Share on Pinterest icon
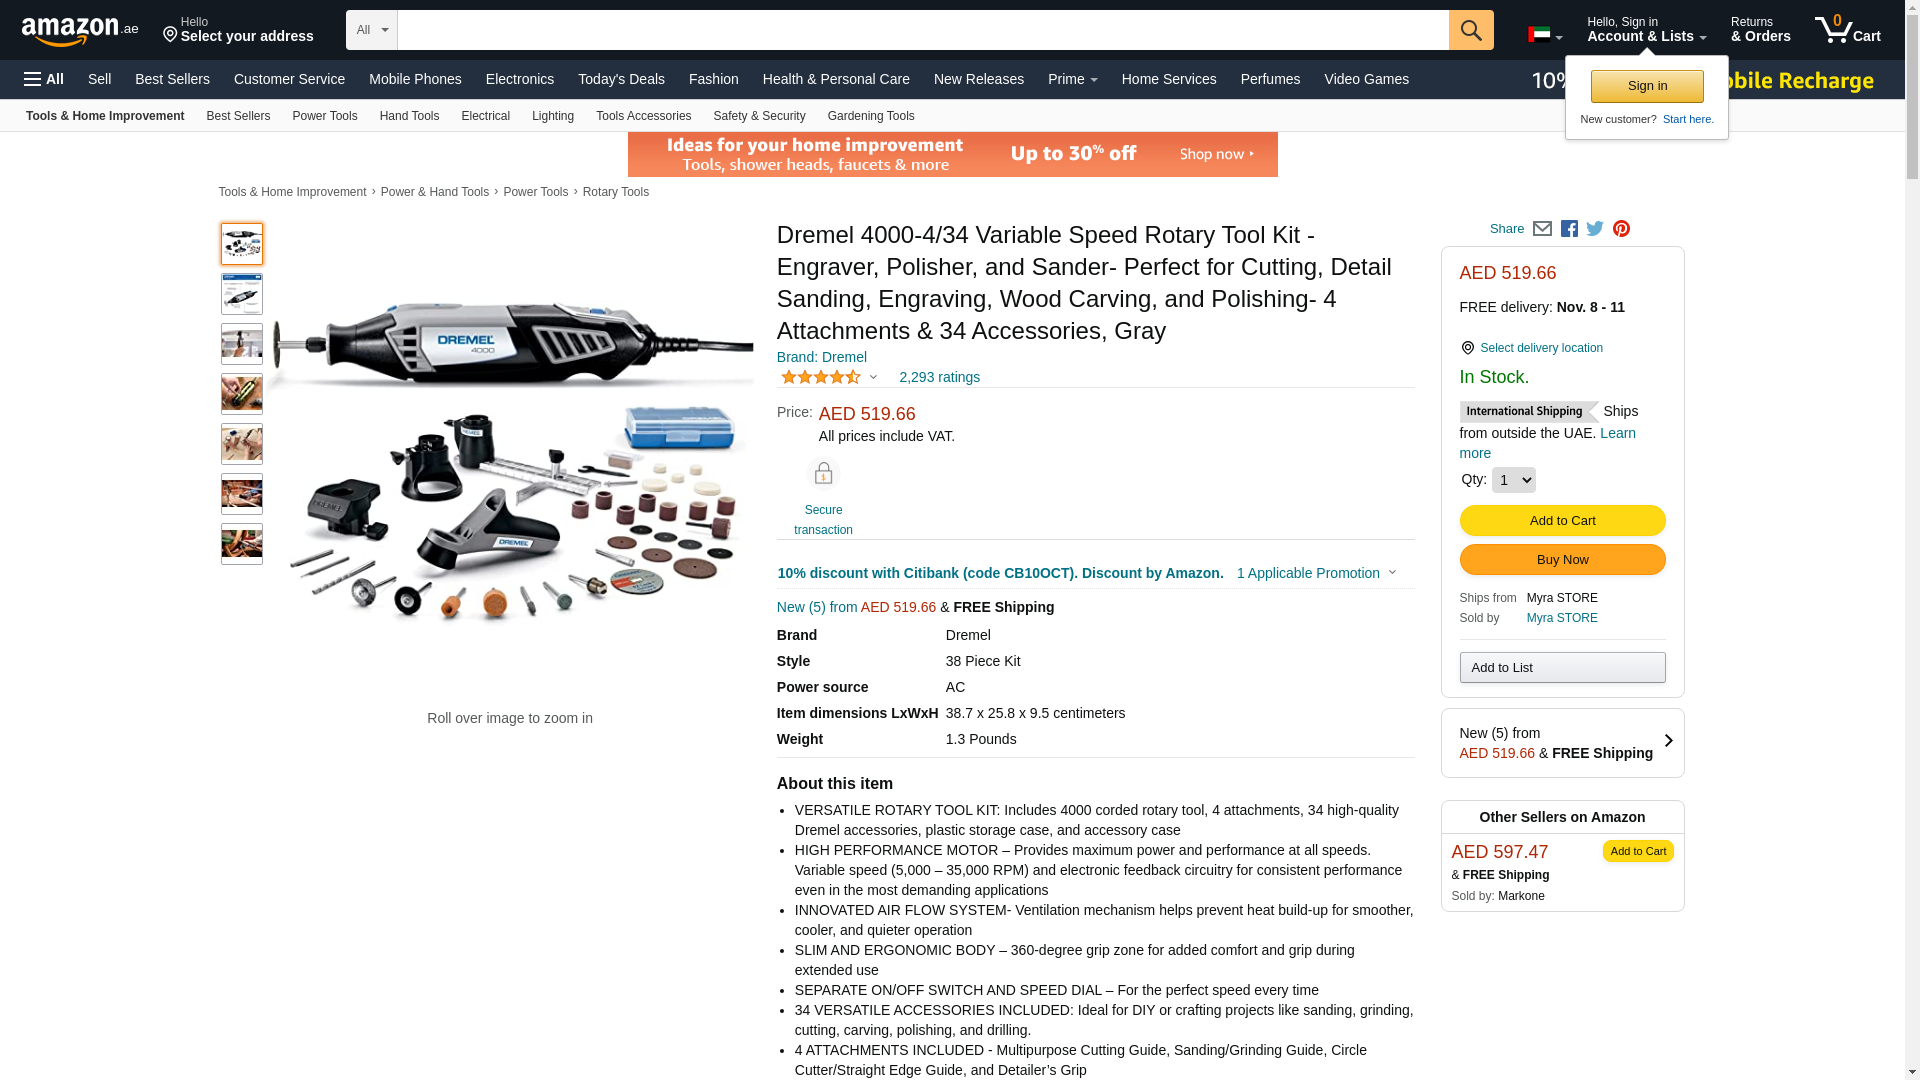The image size is (1920, 1080). [1621, 229]
